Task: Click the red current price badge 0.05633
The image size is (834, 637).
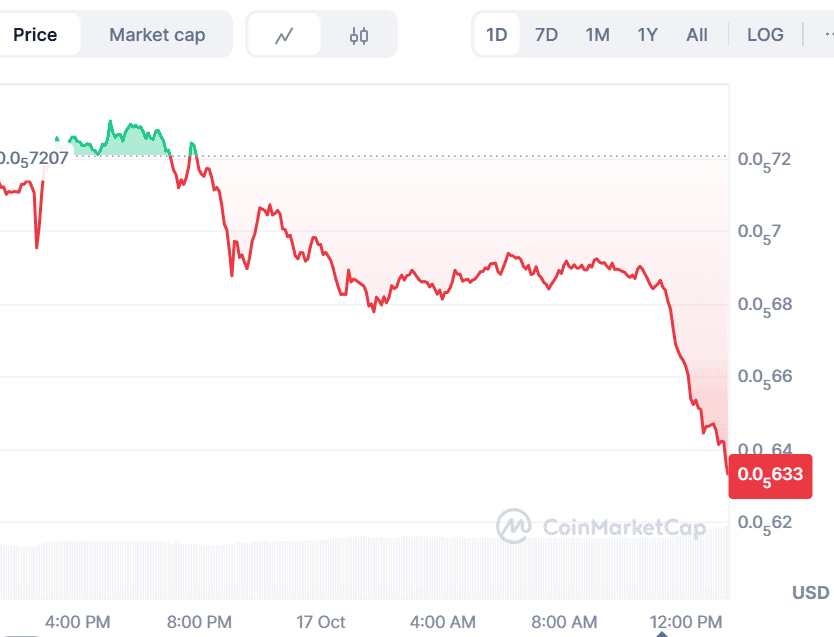Action: point(770,476)
